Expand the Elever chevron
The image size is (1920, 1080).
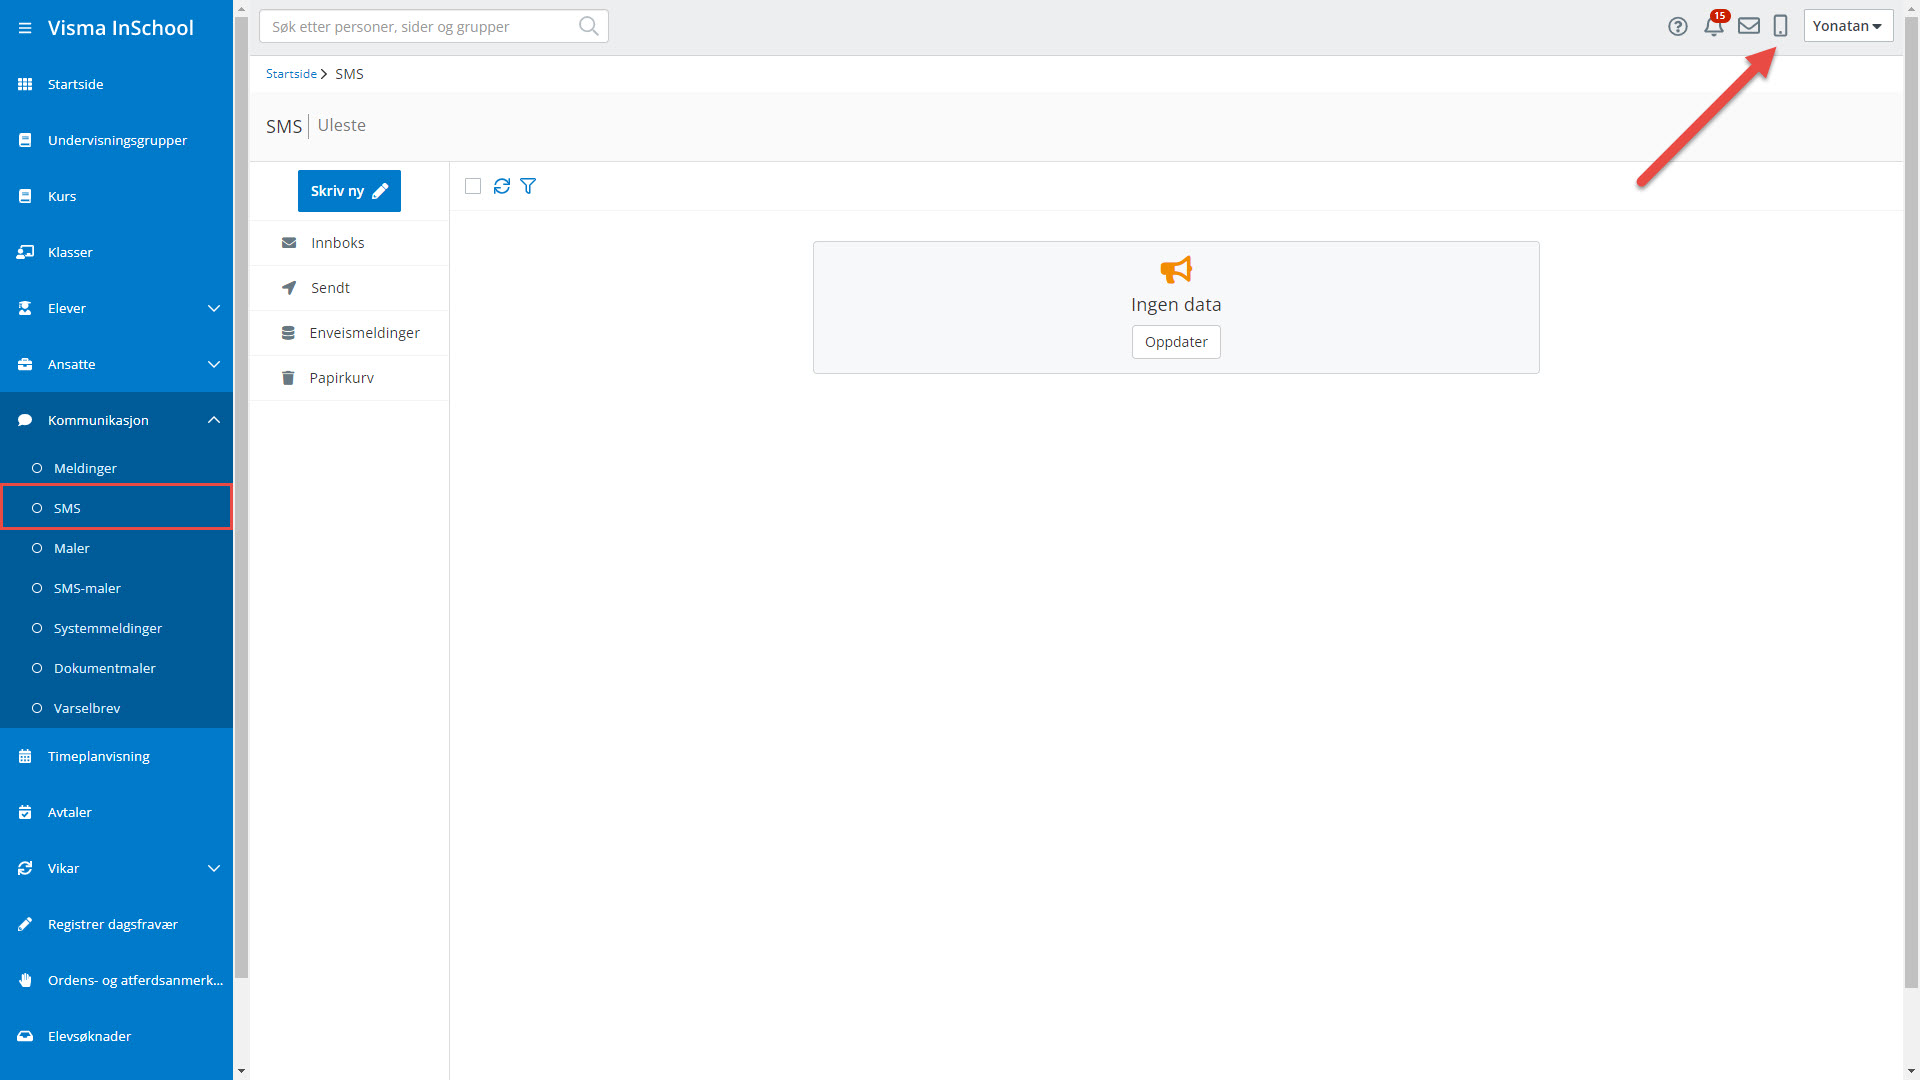point(214,308)
